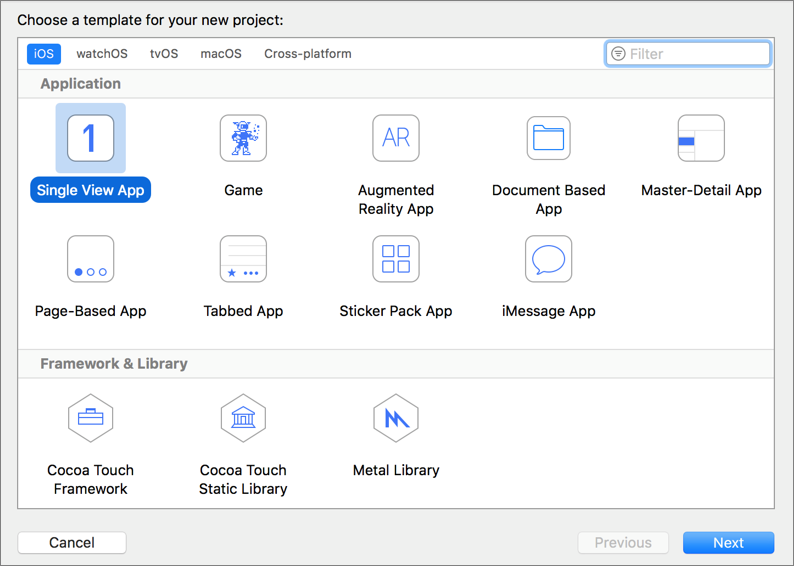794x566 pixels.
Task: Select the Single View App template icon
Action: click(90, 138)
